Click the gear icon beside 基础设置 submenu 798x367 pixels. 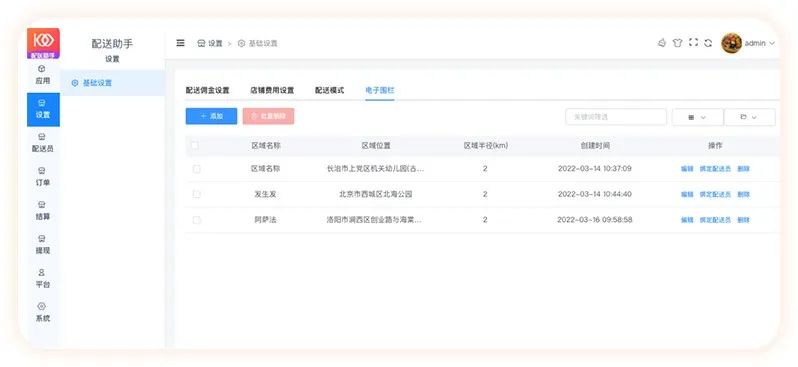[75, 83]
